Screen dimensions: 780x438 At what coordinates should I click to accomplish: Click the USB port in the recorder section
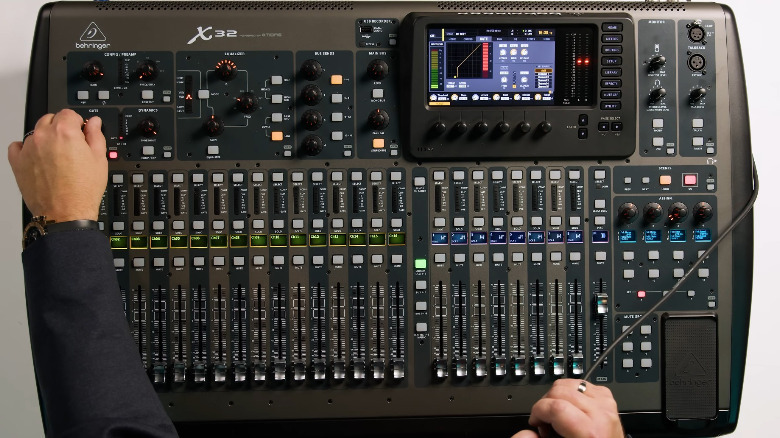click(366, 30)
